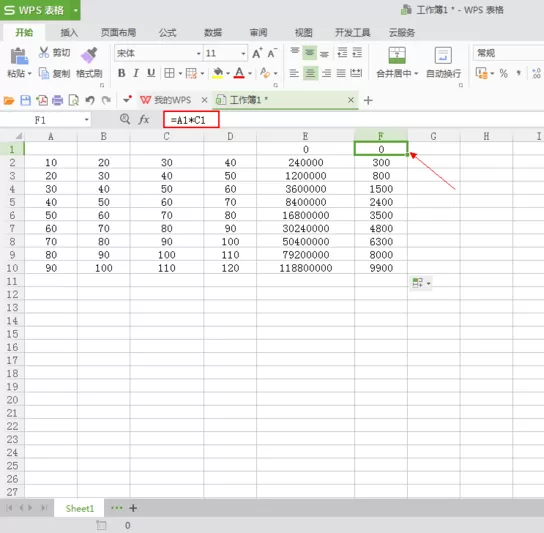Toggle Italic formatting
This screenshot has height=533, width=544.
136,73
